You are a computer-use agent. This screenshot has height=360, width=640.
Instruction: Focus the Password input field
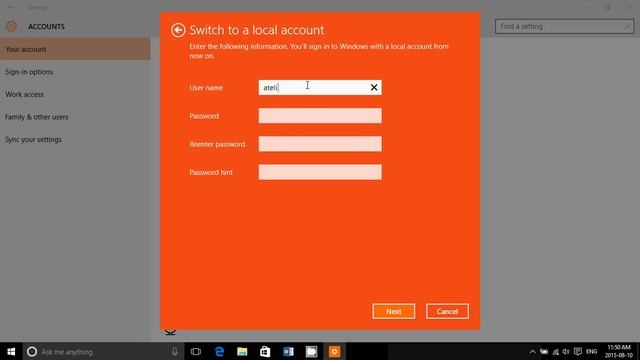click(320, 116)
